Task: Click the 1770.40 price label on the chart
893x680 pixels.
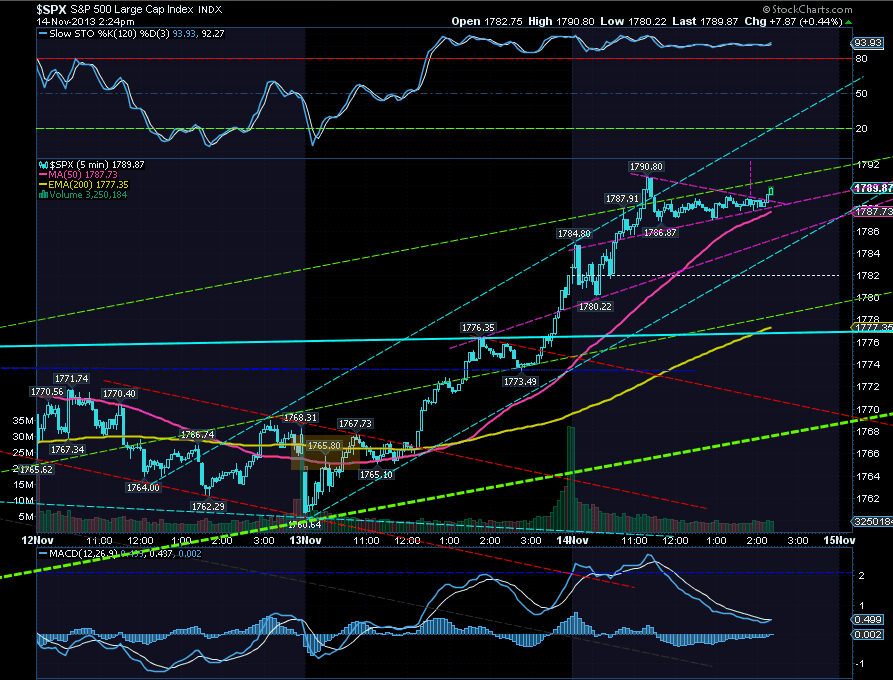Action: (119, 394)
